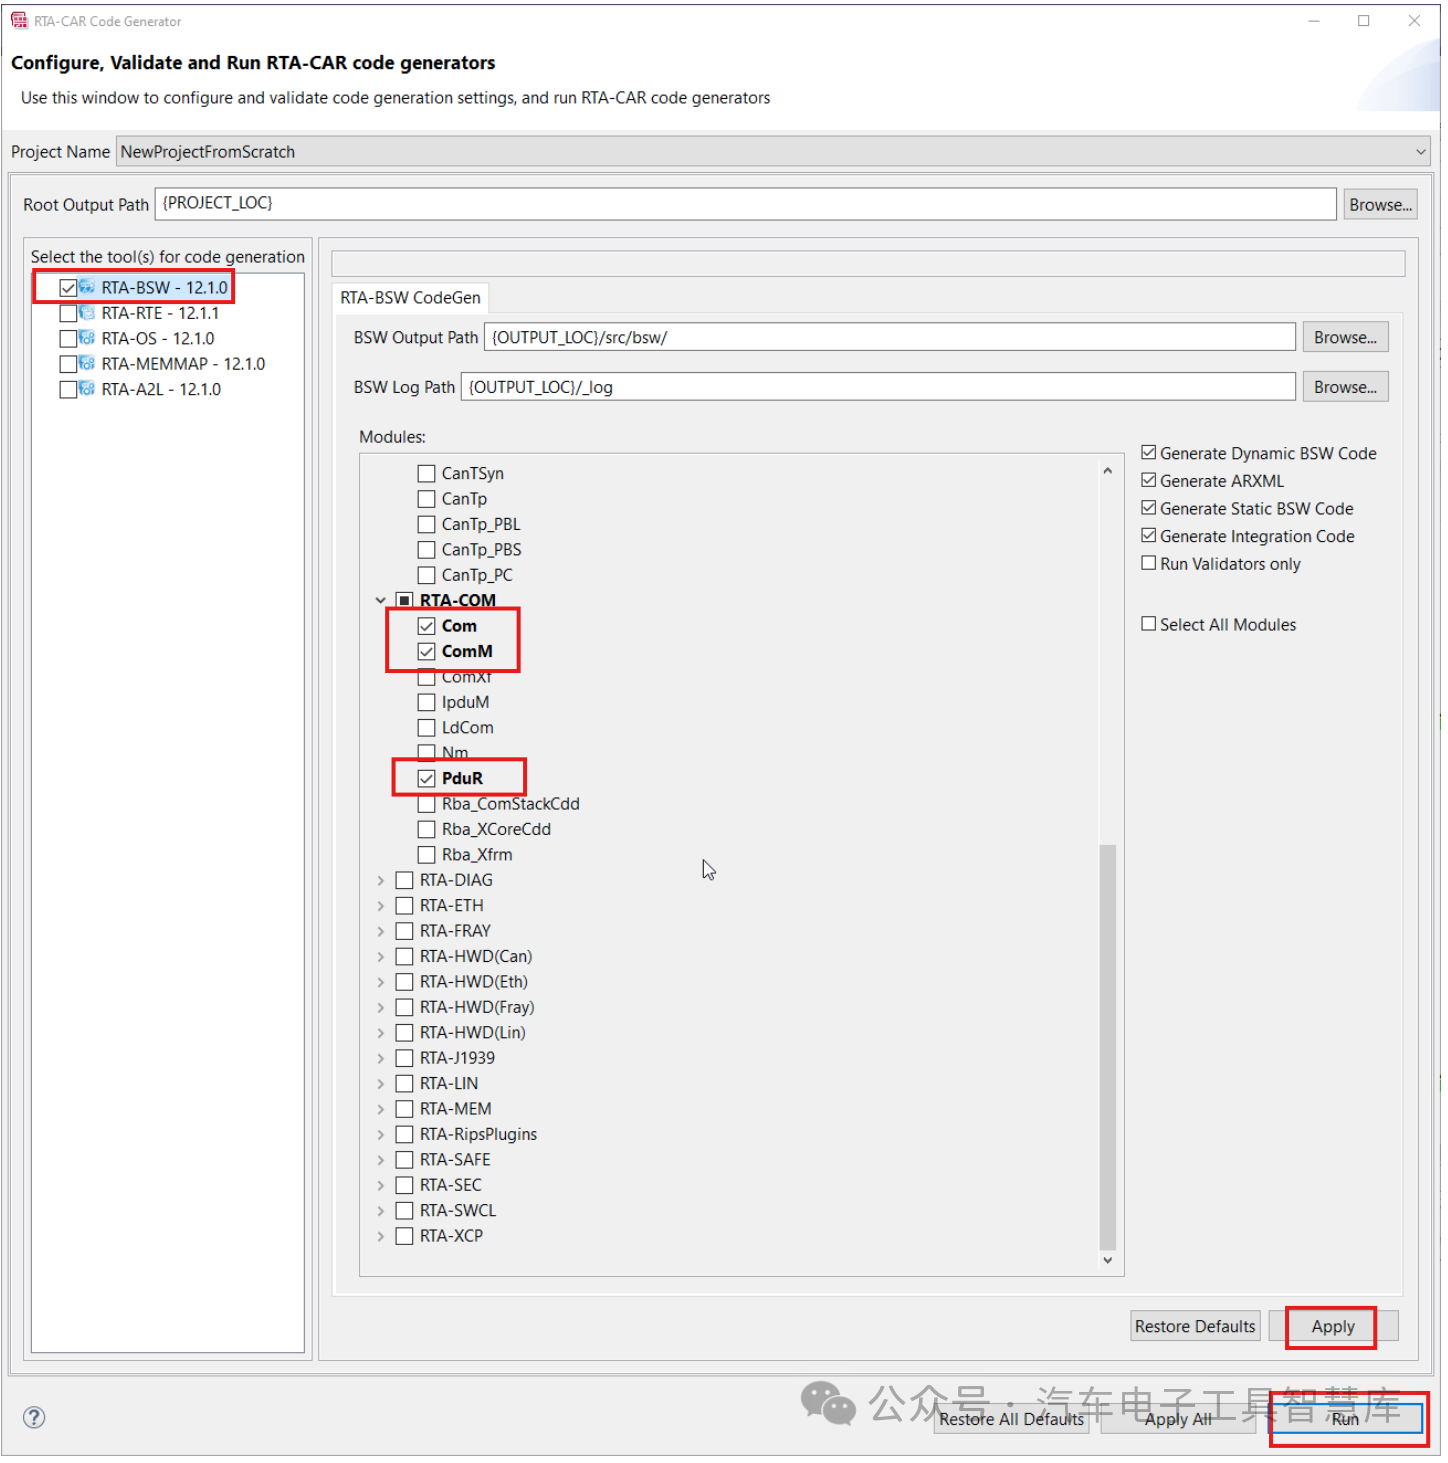Focus the BSW Output Path field

891,338
